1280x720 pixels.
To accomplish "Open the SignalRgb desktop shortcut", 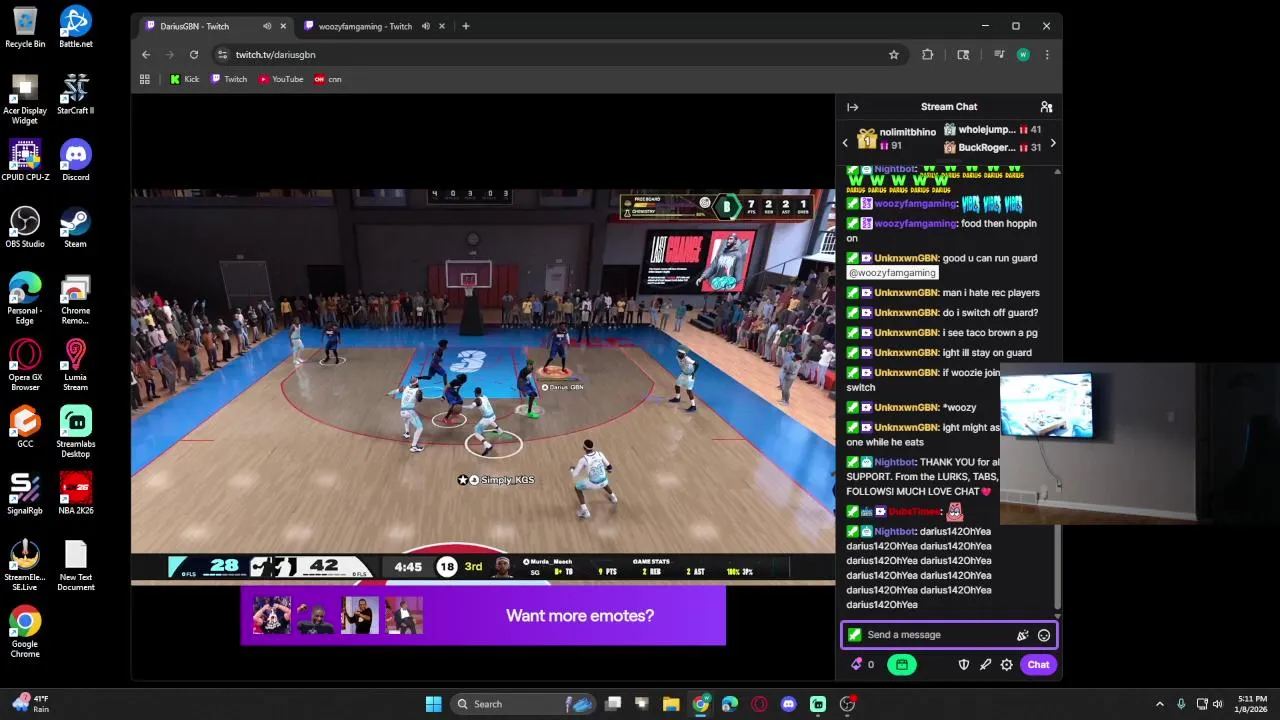I will tap(25, 494).
